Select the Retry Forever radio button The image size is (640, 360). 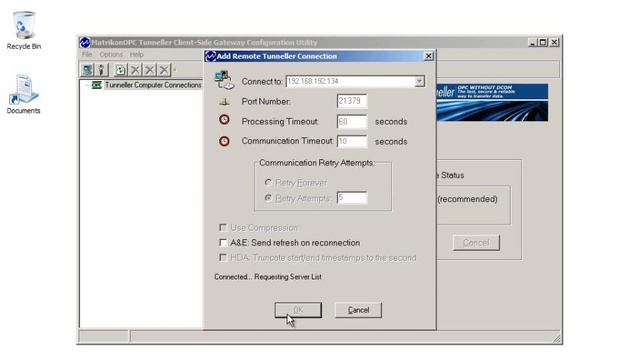268,182
